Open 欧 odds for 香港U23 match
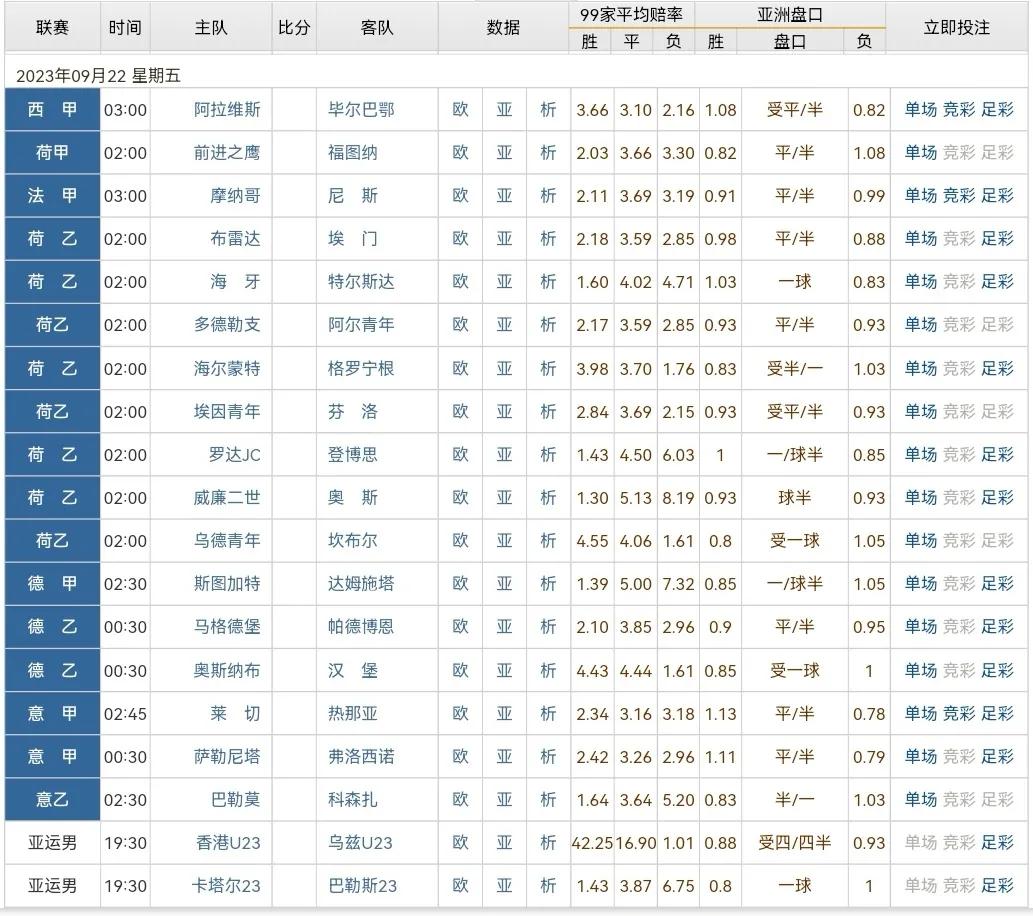1033x916 pixels. click(x=459, y=842)
